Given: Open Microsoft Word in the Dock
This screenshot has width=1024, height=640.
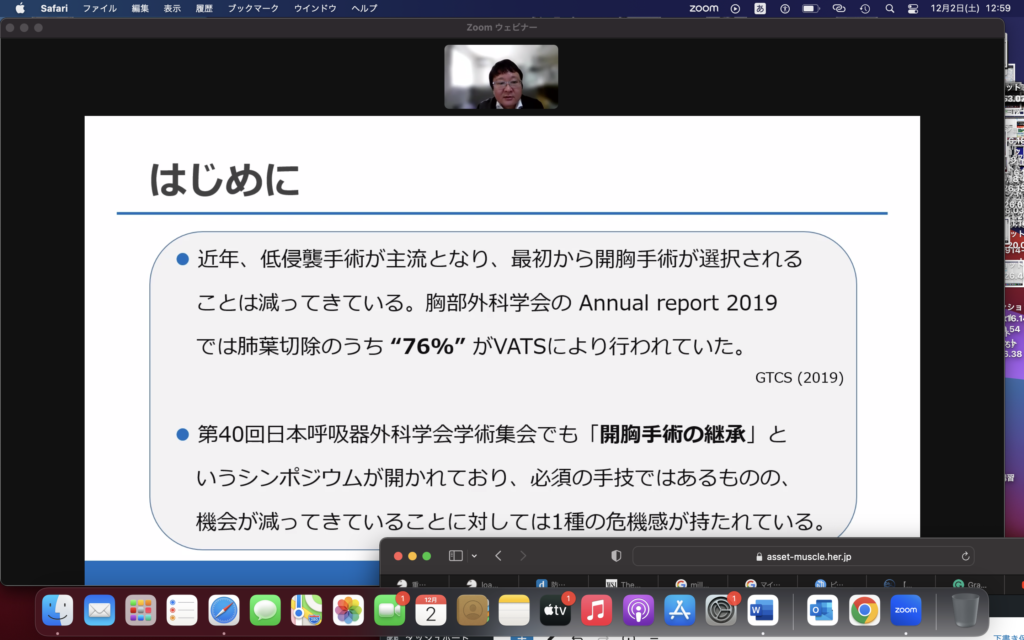Looking at the screenshot, I should (x=762, y=609).
